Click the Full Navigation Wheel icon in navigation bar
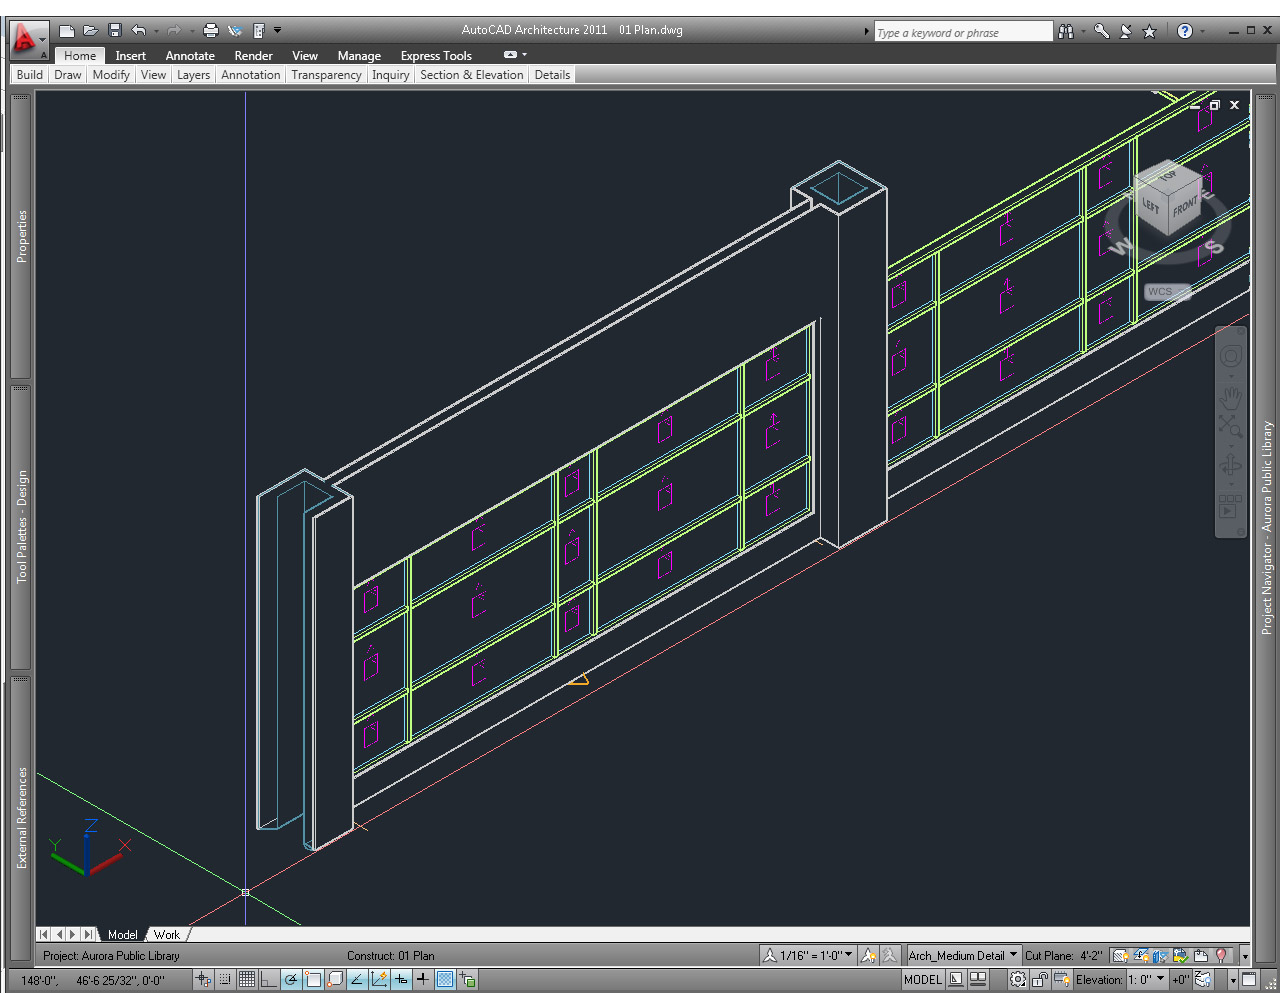Screen dimensions: 1280x993 click(1231, 356)
